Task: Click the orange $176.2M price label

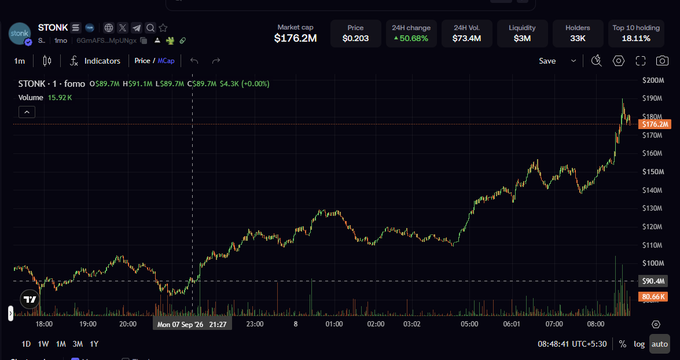Action: (654, 124)
